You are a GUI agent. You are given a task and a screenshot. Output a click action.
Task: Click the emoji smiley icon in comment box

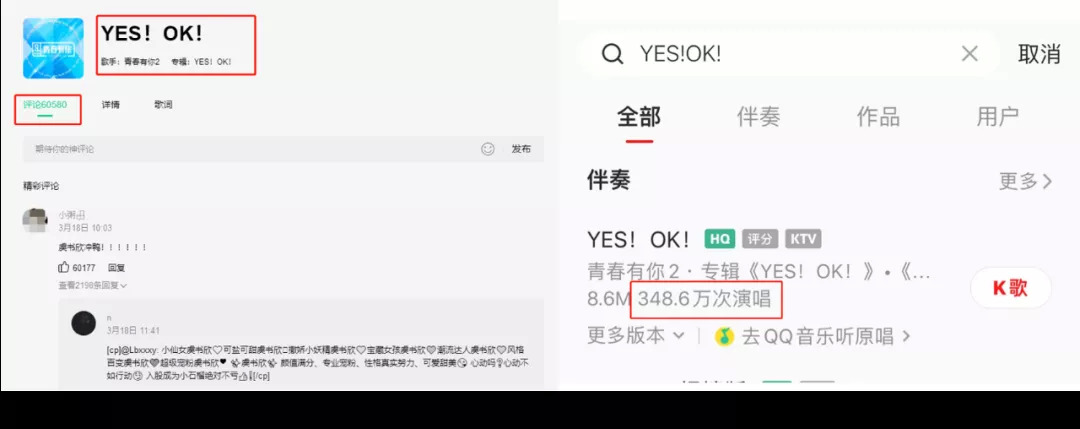(x=488, y=149)
